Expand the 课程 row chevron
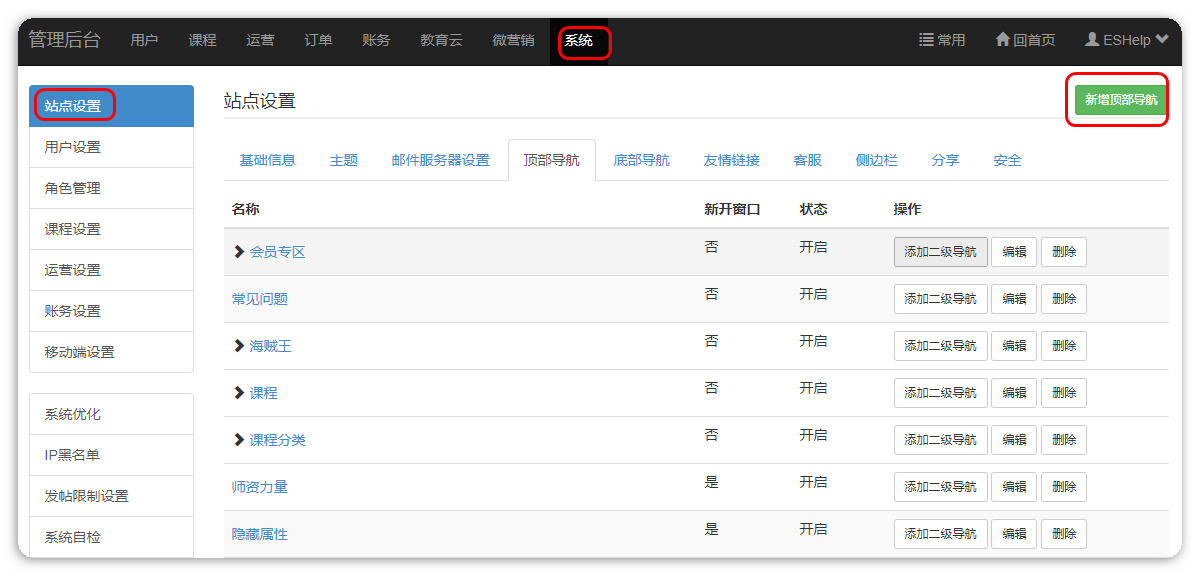 (x=239, y=393)
